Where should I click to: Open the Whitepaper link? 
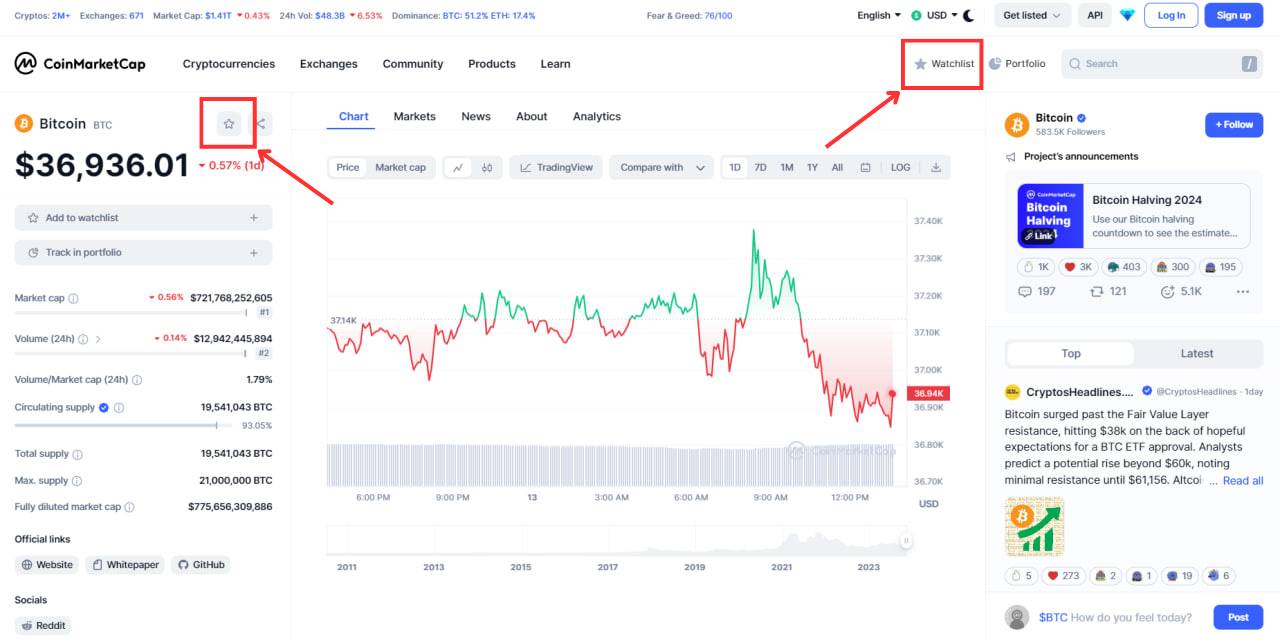pyautogui.click(x=125, y=565)
